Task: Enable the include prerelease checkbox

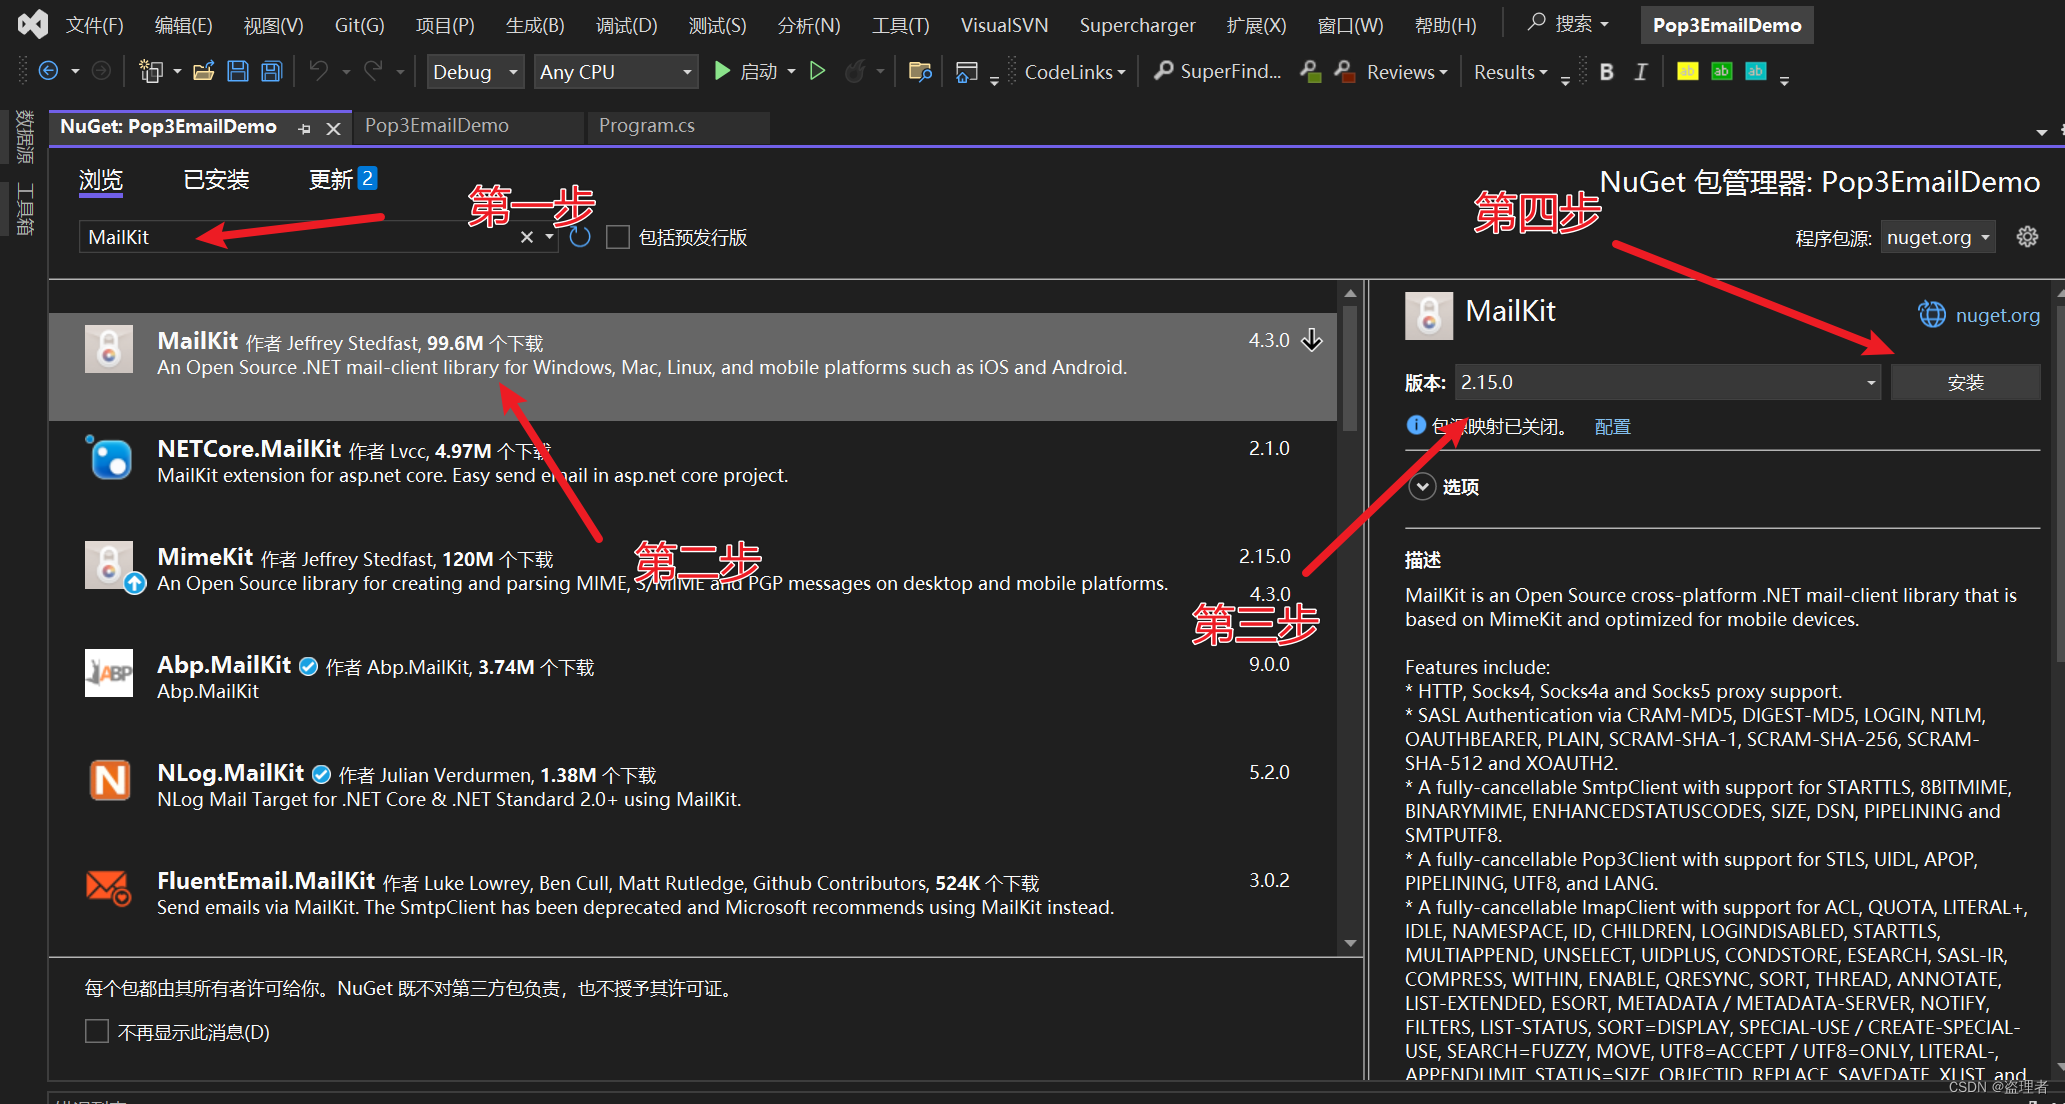Action: click(x=618, y=237)
